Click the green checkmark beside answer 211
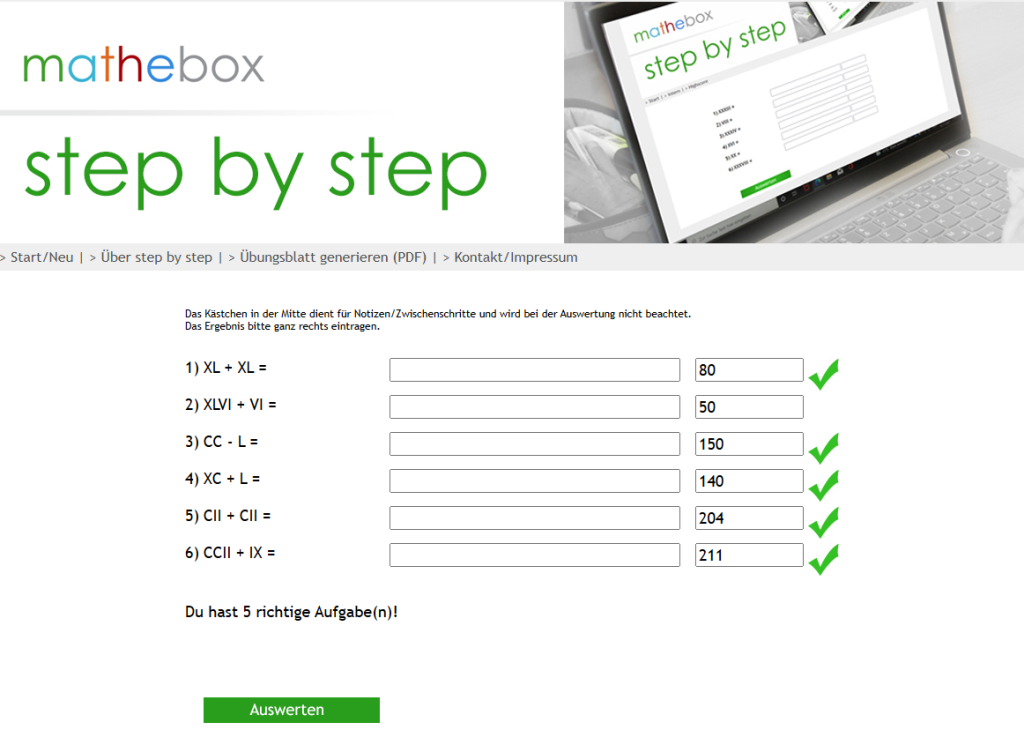This screenshot has width=1024, height=730. pyautogui.click(x=823, y=559)
